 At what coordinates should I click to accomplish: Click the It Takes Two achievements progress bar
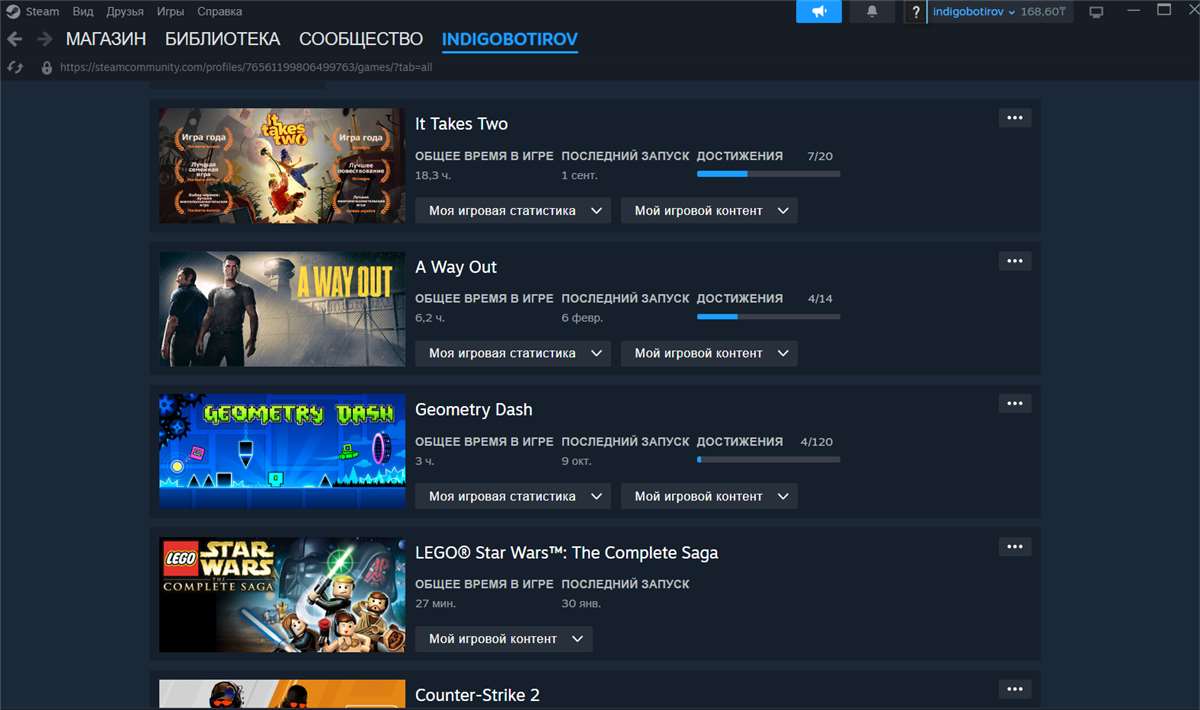(x=768, y=173)
